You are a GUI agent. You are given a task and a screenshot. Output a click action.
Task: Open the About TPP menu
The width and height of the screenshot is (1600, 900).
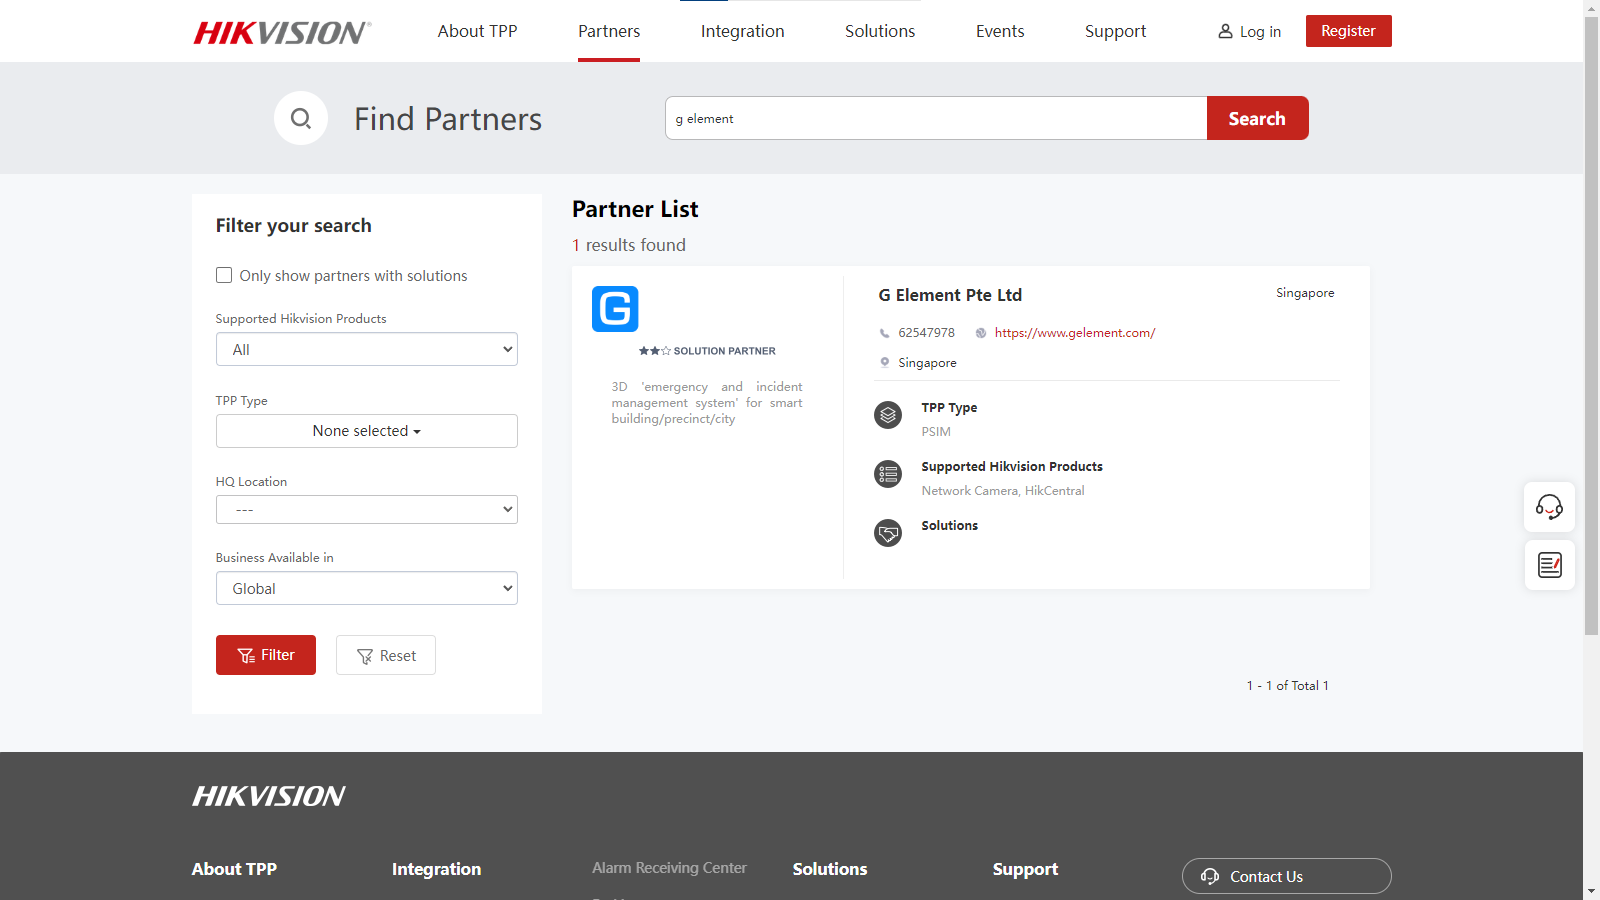[x=477, y=31]
